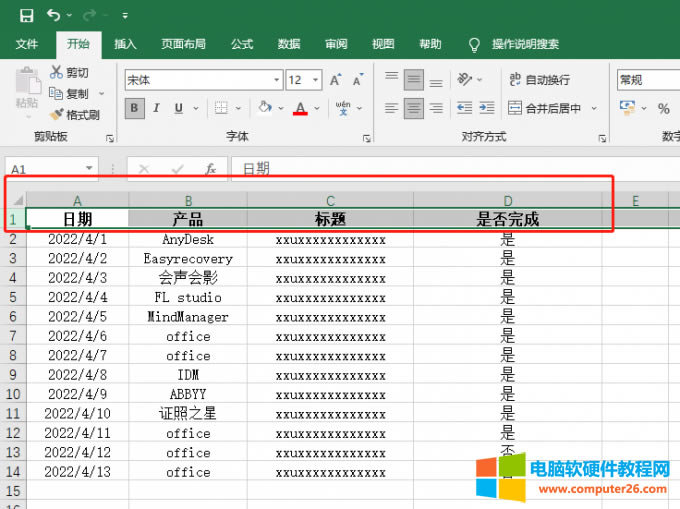Click the Save icon in title bar
The height and width of the screenshot is (509, 680).
(26, 15)
